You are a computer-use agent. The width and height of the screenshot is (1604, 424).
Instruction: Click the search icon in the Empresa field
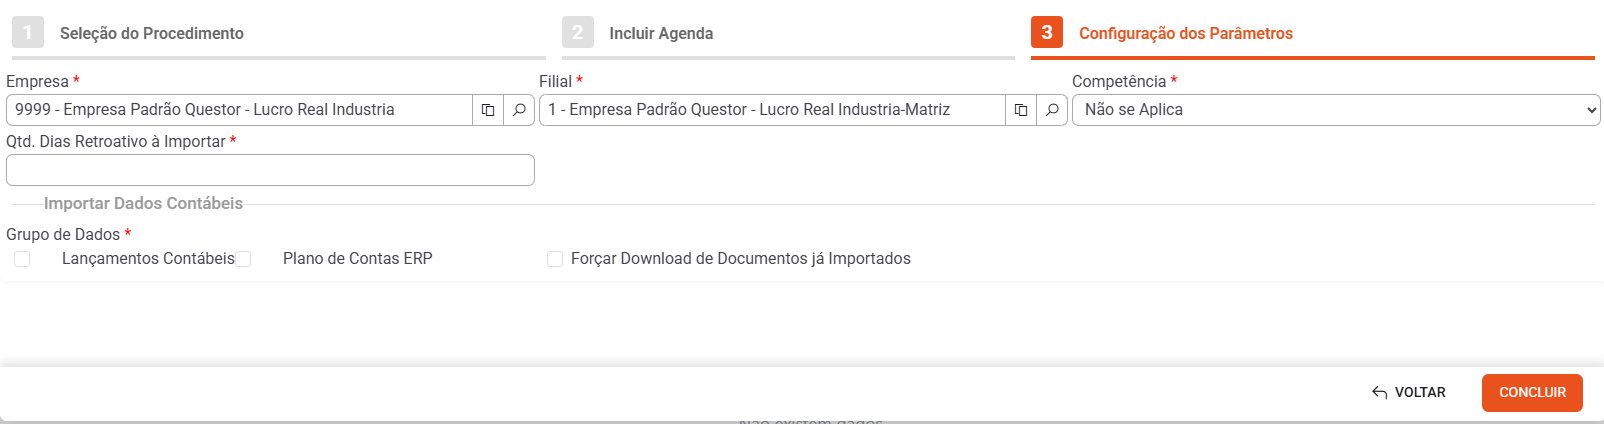coord(519,110)
